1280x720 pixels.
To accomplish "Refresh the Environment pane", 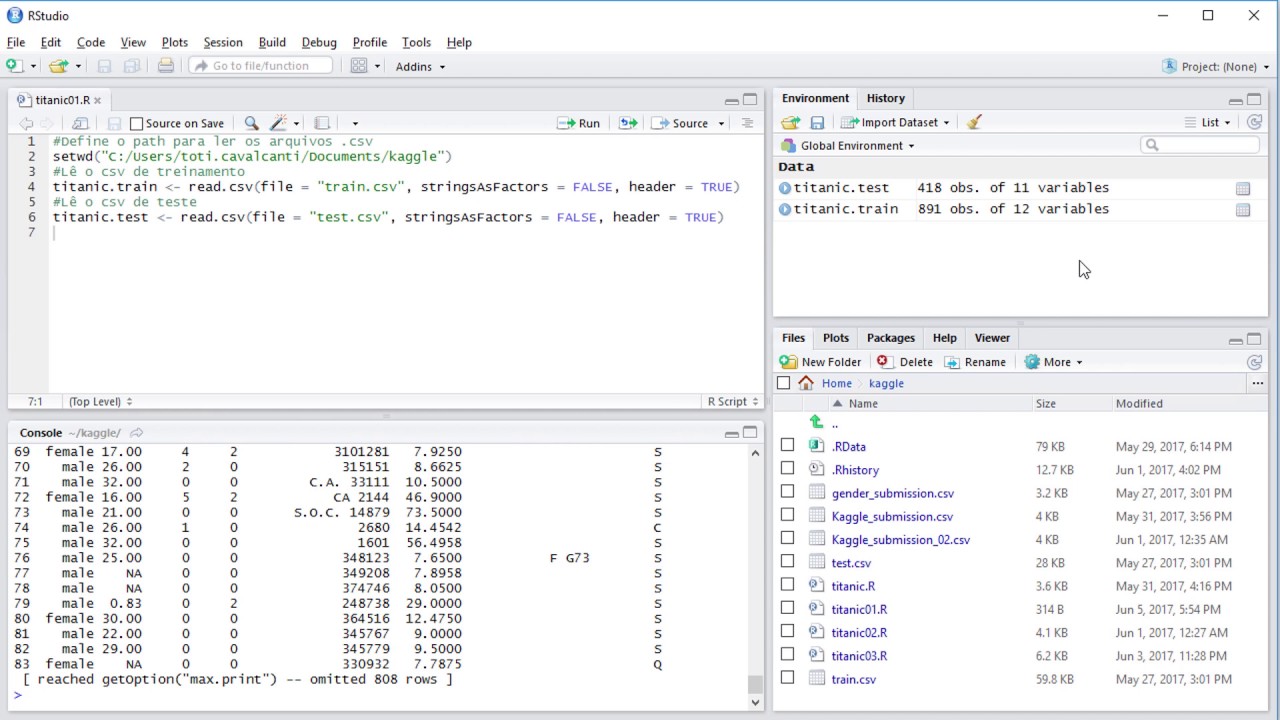I will pos(1255,122).
